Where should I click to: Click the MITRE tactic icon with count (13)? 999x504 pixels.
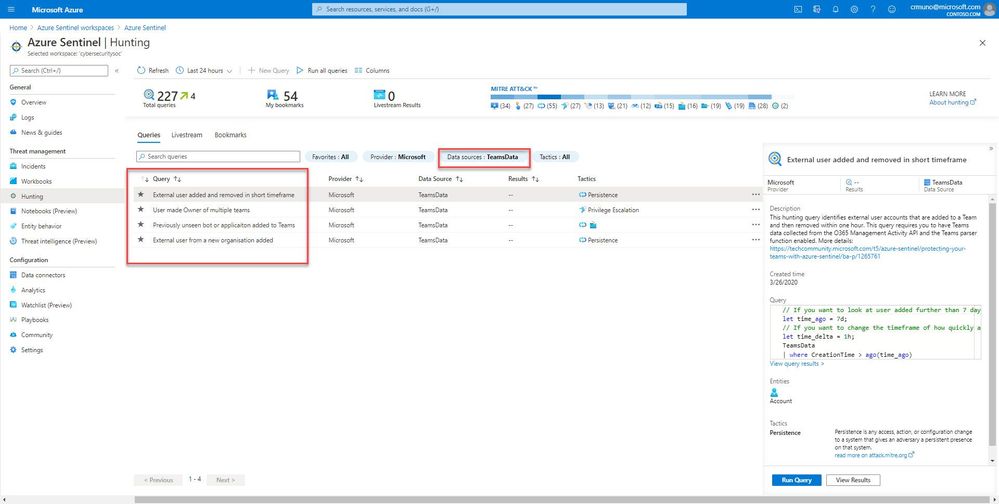pyautogui.click(x=588, y=106)
